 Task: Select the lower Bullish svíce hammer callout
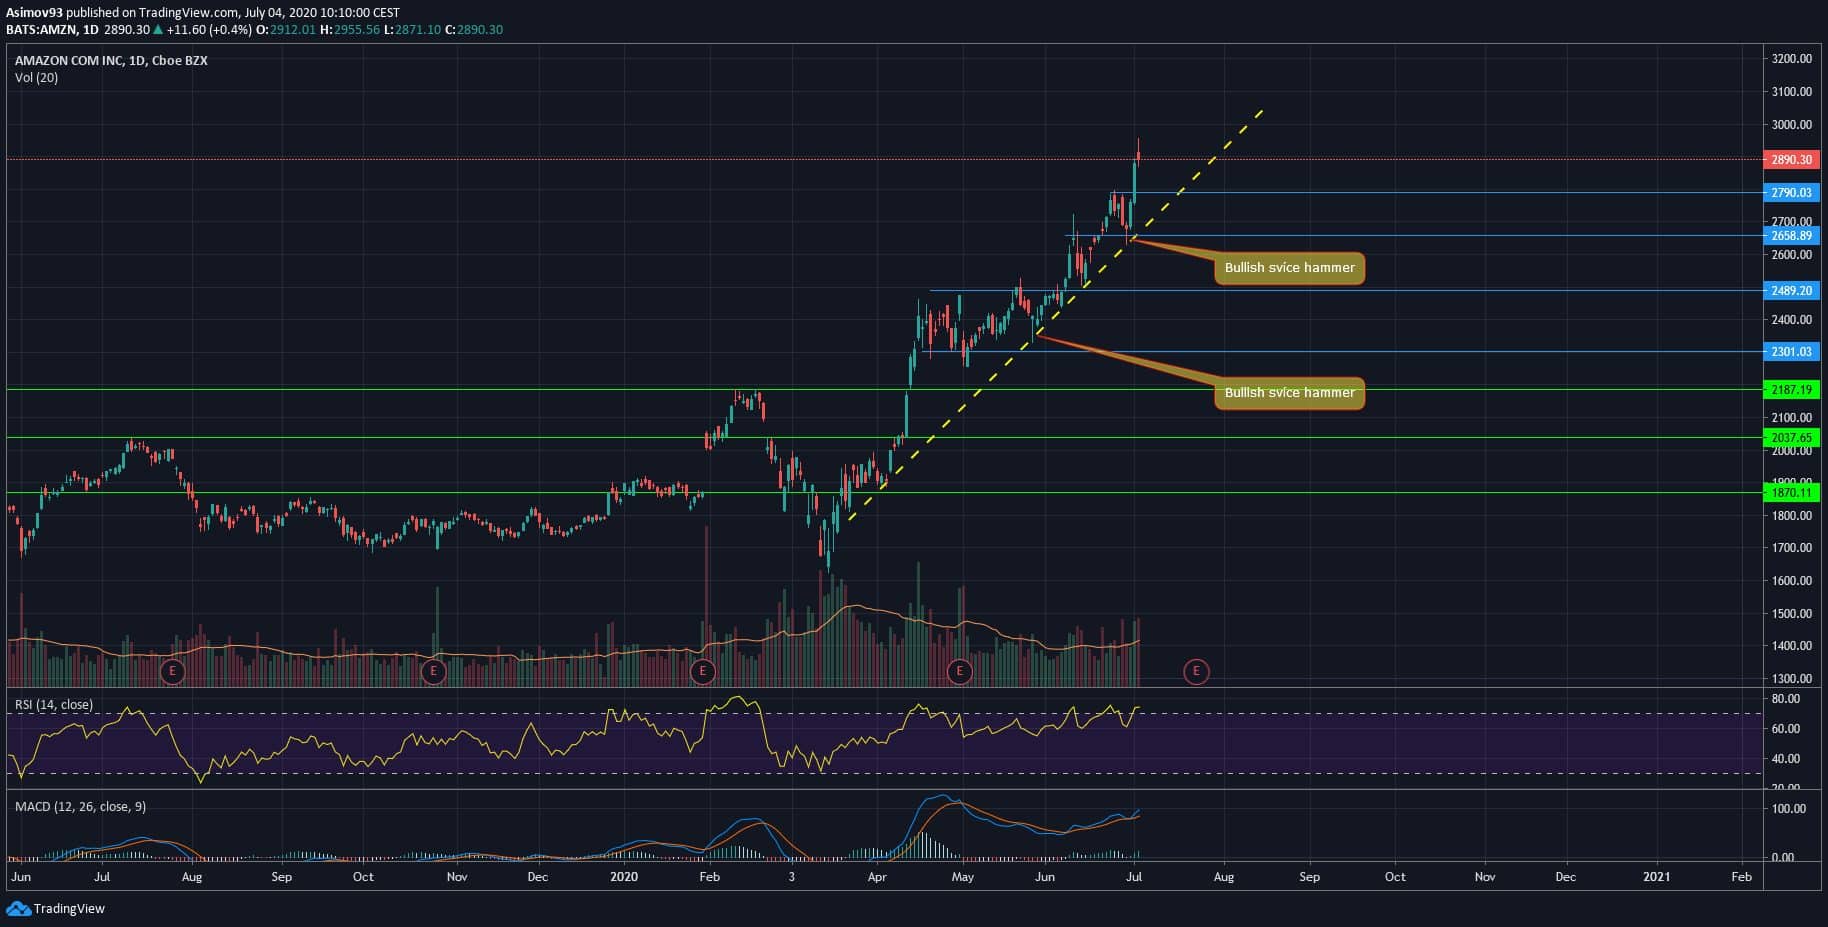1289,393
